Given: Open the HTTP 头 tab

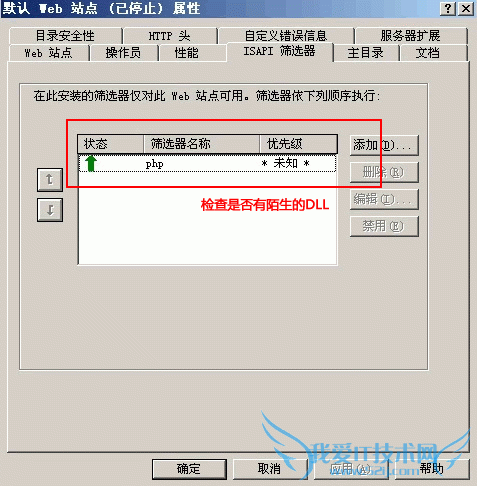Looking at the screenshot, I should tap(170, 36).
